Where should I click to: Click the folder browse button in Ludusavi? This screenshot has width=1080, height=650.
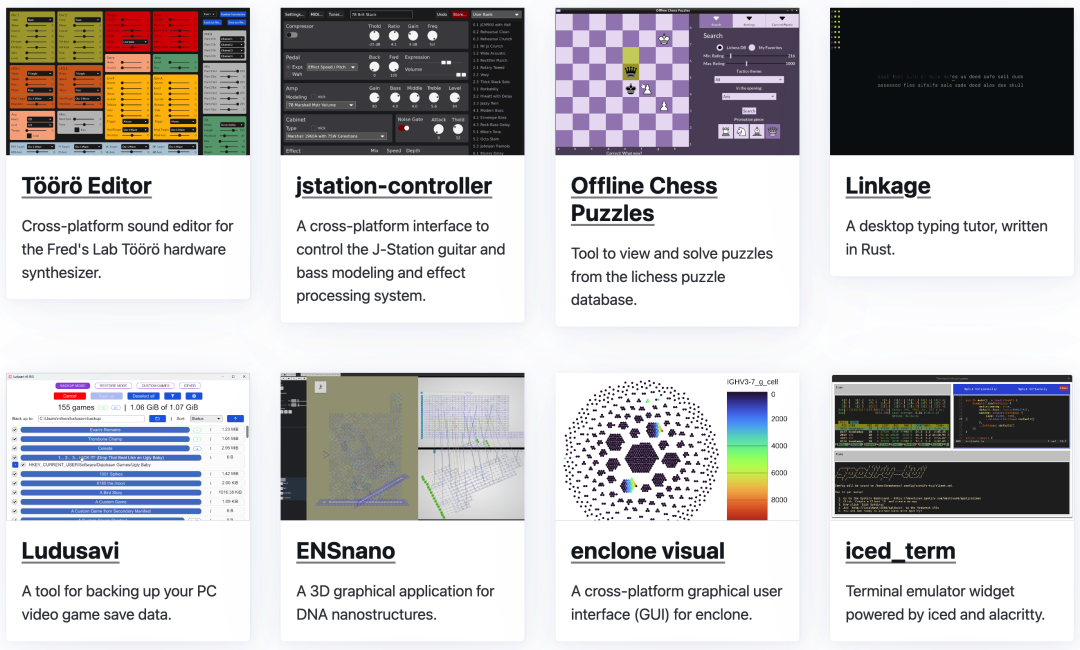pyautogui.click(x=158, y=419)
